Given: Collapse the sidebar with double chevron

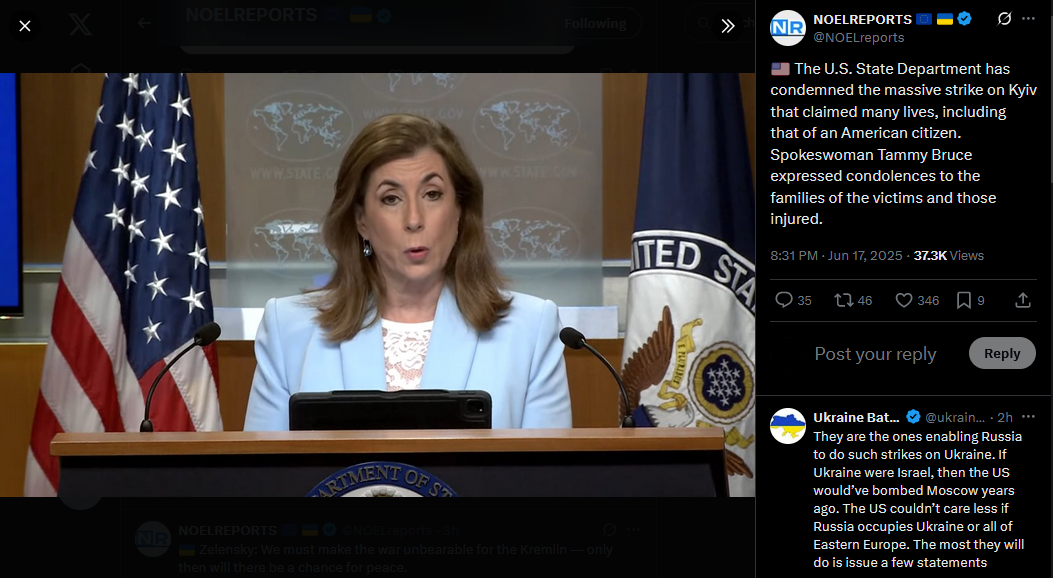Looking at the screenshot, I should (x=728, y=26).
